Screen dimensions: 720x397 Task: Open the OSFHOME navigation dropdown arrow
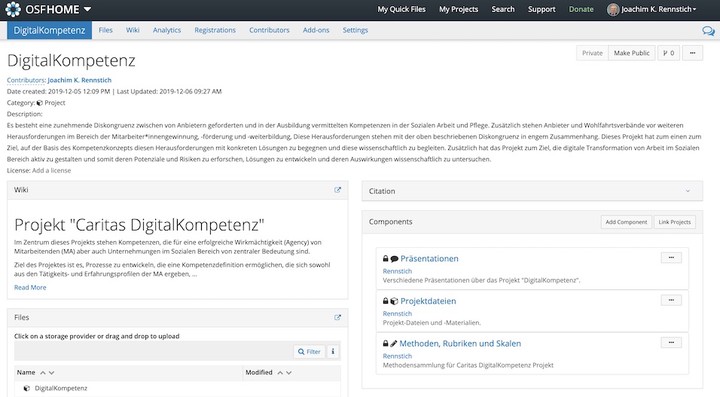click(x=87, y=9)
